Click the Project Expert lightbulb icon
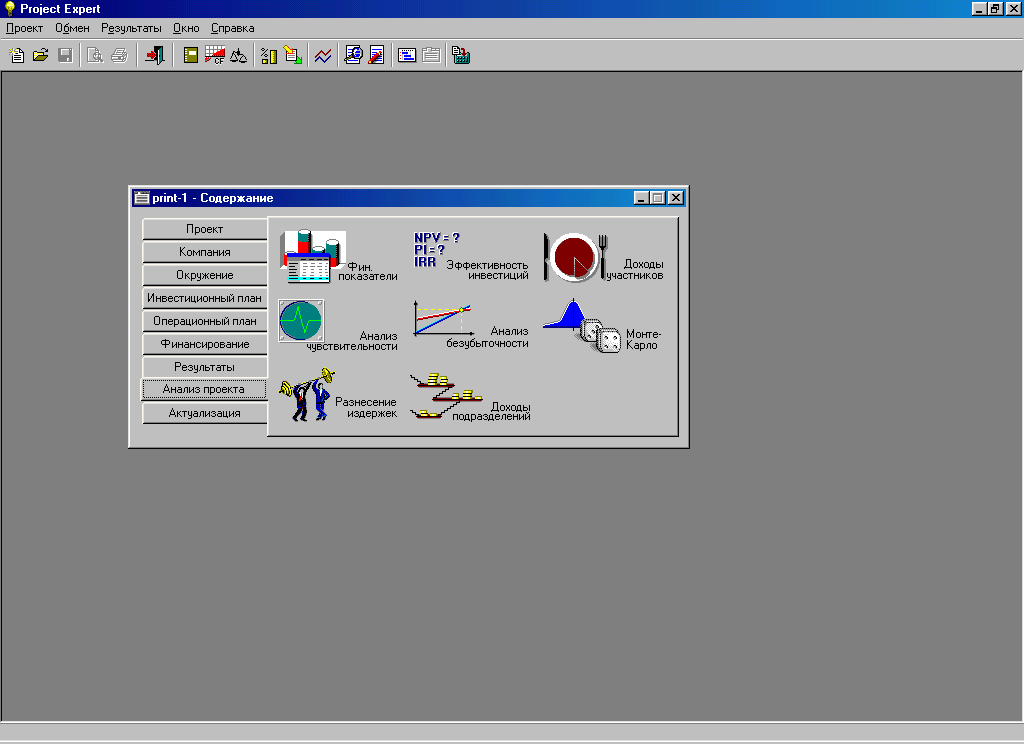The width and height of the screenshot is (1024, 744). (10, 8)
